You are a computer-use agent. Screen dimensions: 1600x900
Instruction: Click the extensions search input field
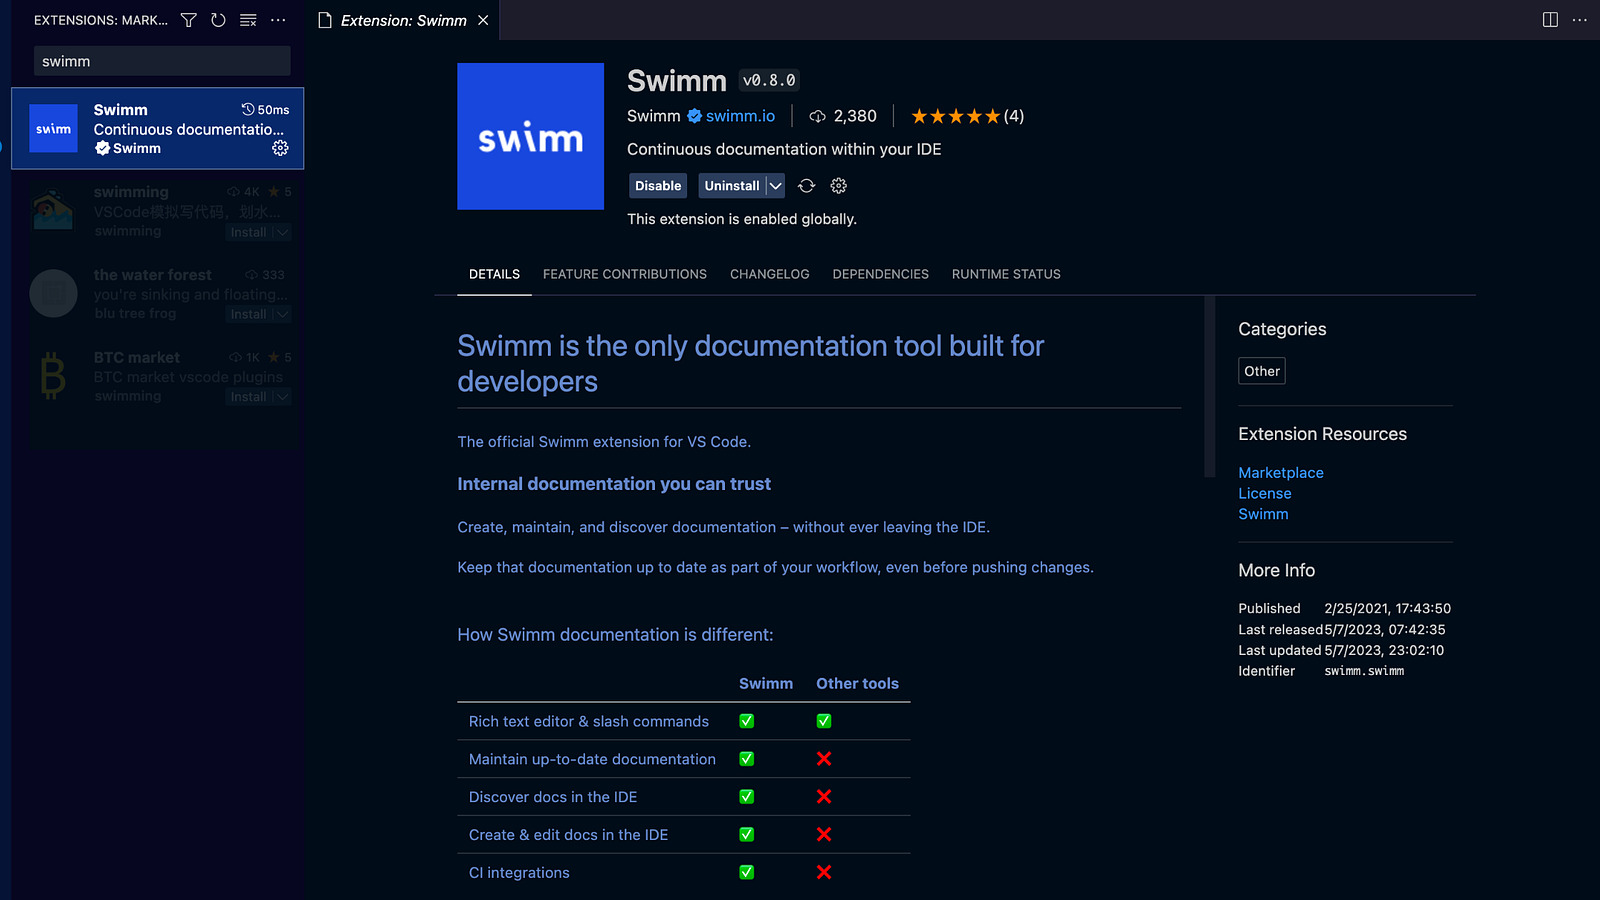coord(162,61)
